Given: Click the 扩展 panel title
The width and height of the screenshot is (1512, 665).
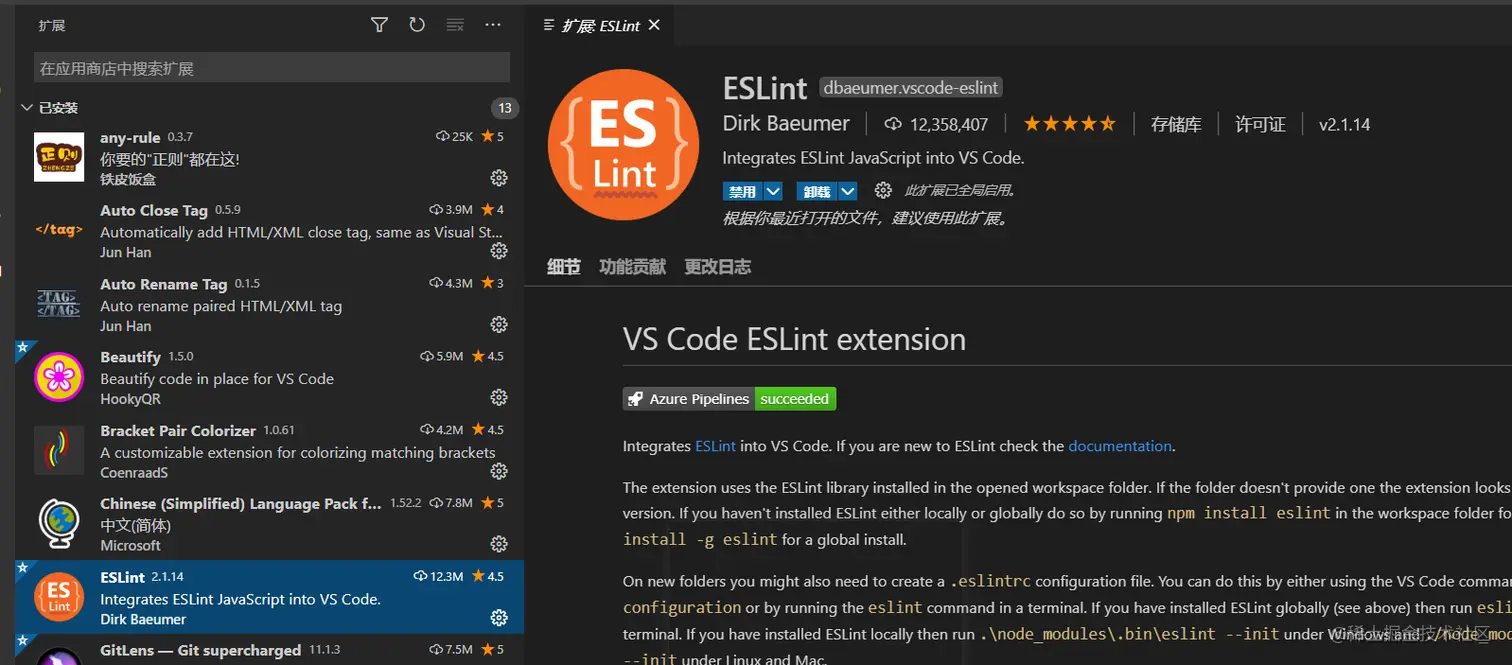Looking at the screenshot, I should [52, 26].
